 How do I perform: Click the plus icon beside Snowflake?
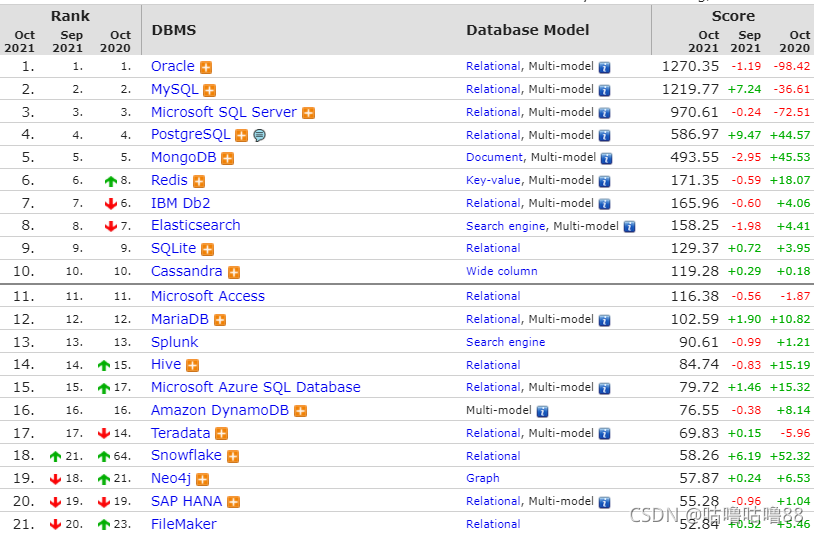point(233,456)
